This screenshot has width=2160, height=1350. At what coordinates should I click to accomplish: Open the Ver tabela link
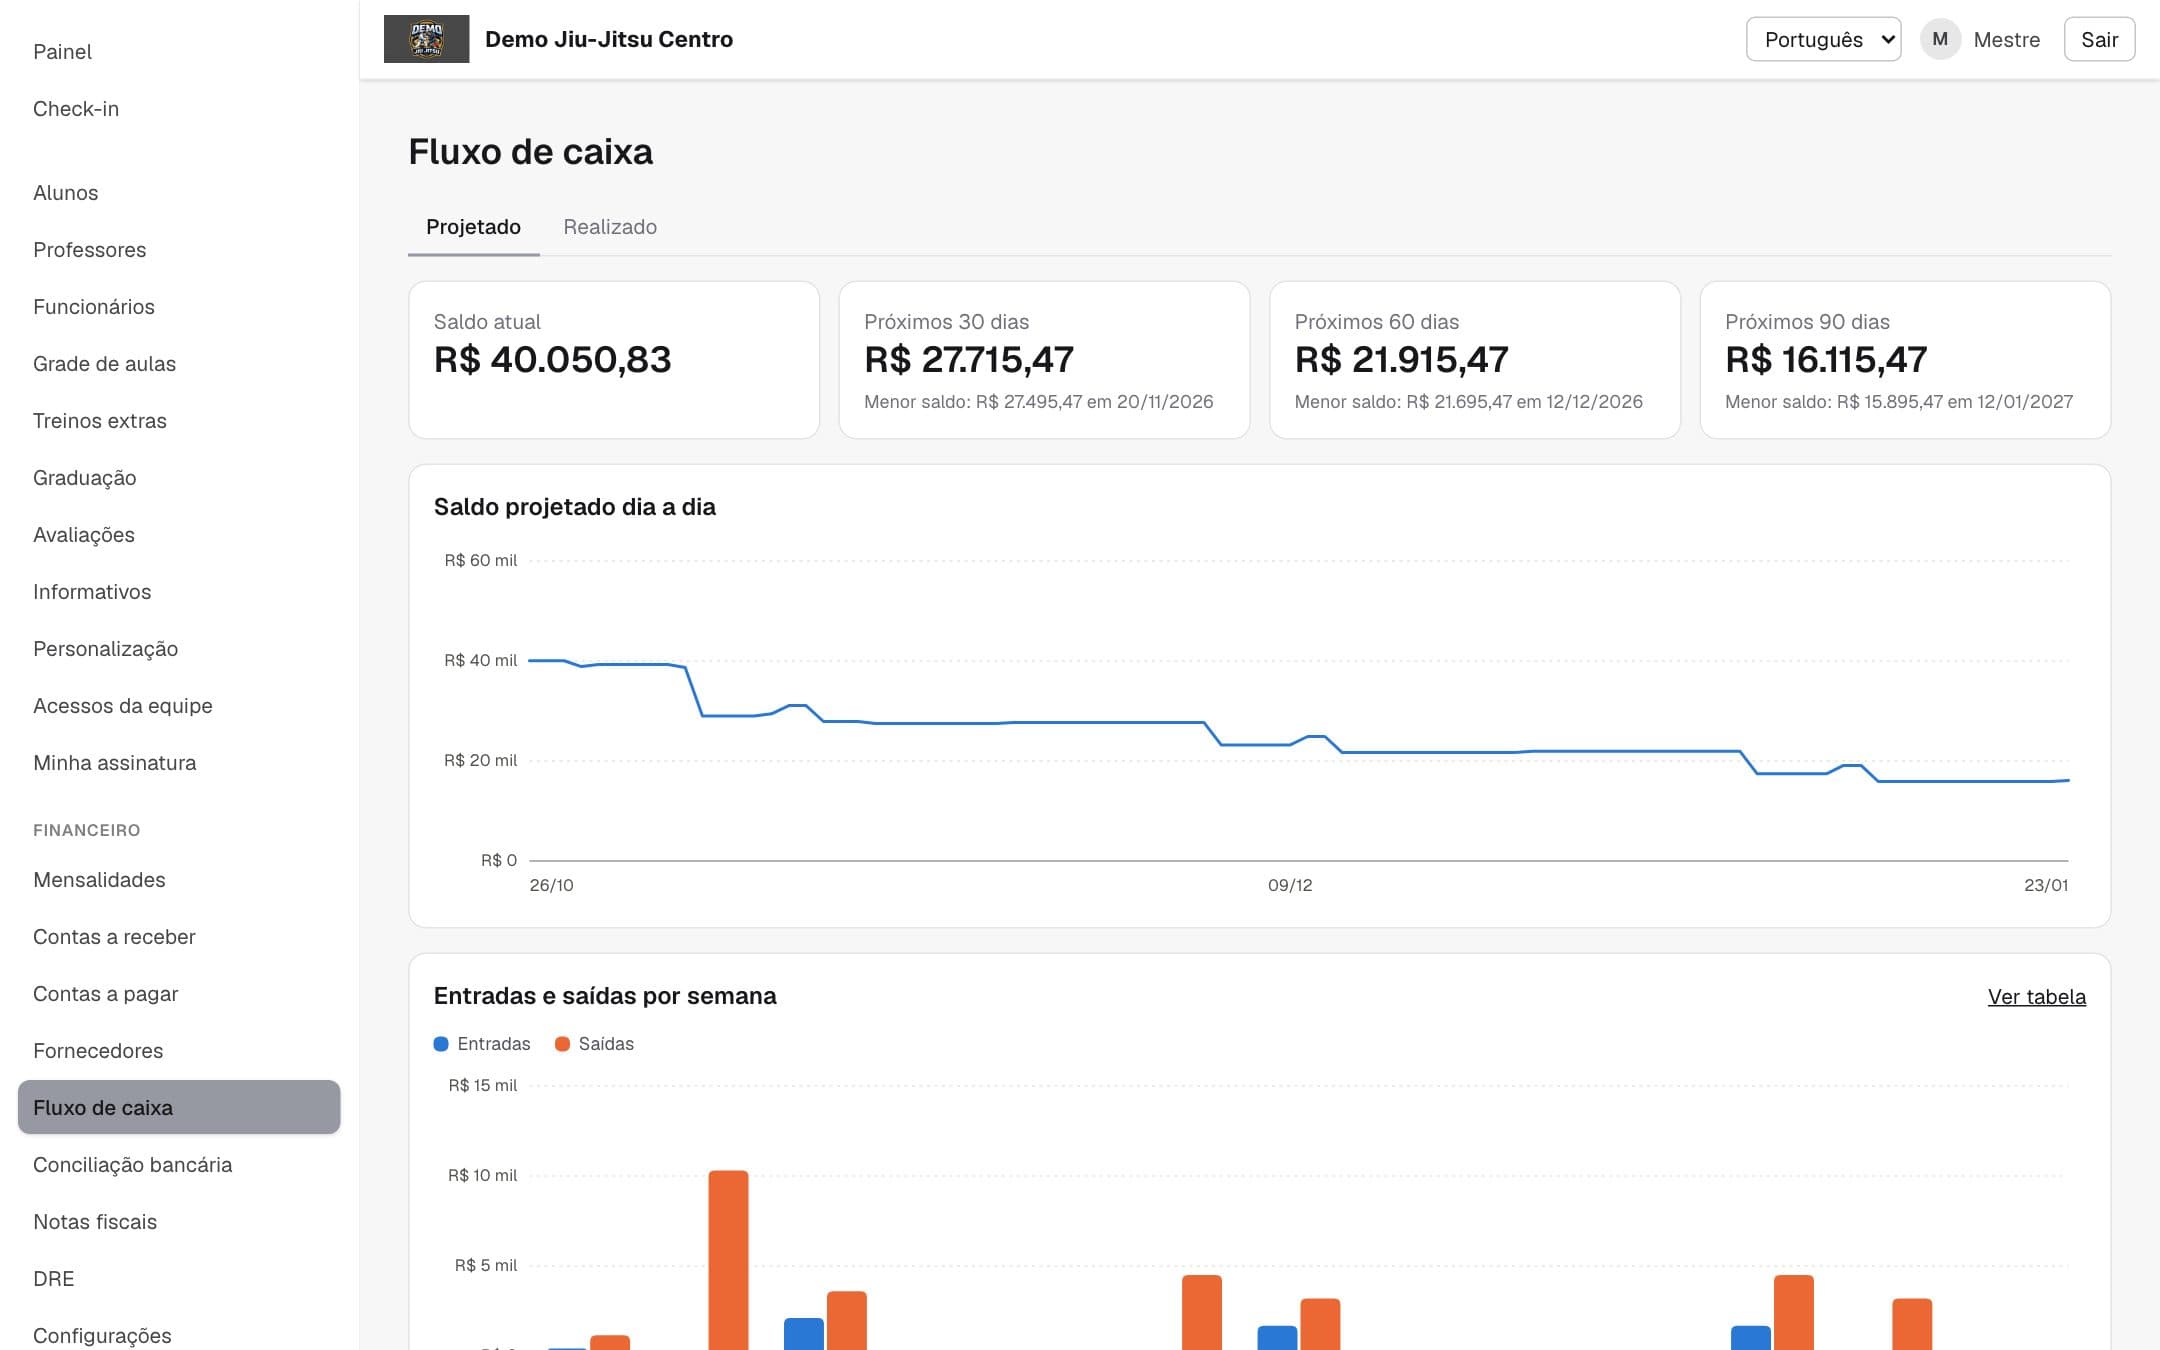2036,996
